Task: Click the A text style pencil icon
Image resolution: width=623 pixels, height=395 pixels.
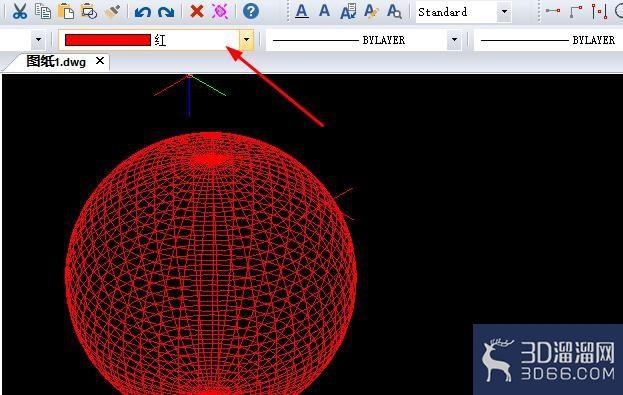Action: coord(371,11)
